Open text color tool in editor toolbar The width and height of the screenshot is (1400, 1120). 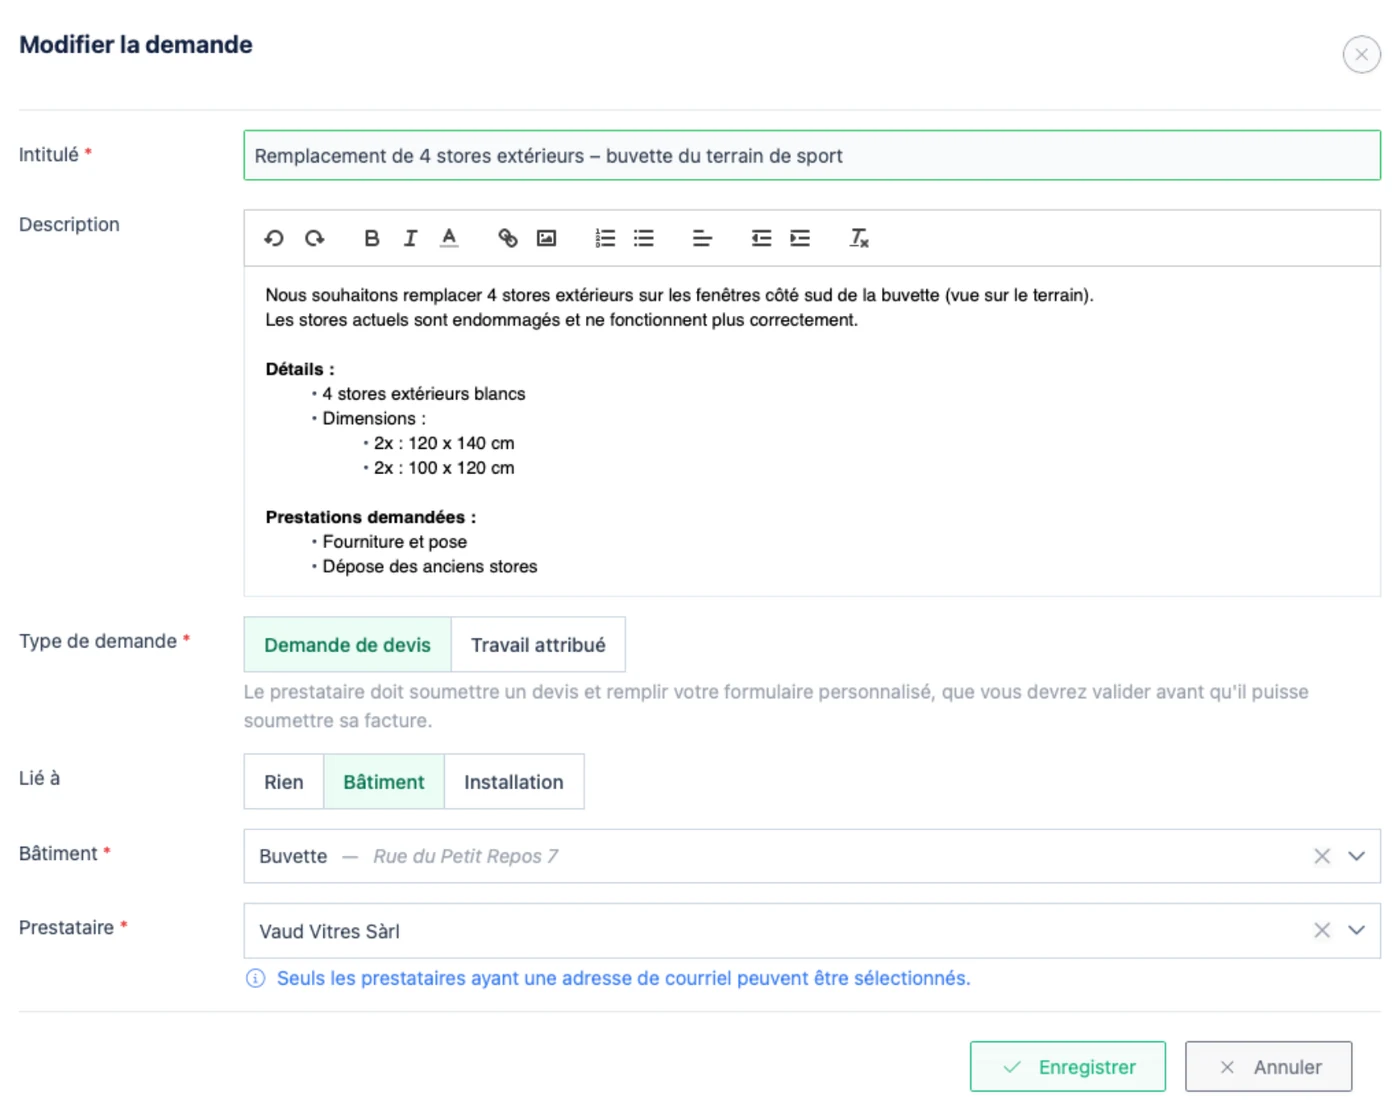[x=449, y=238]
